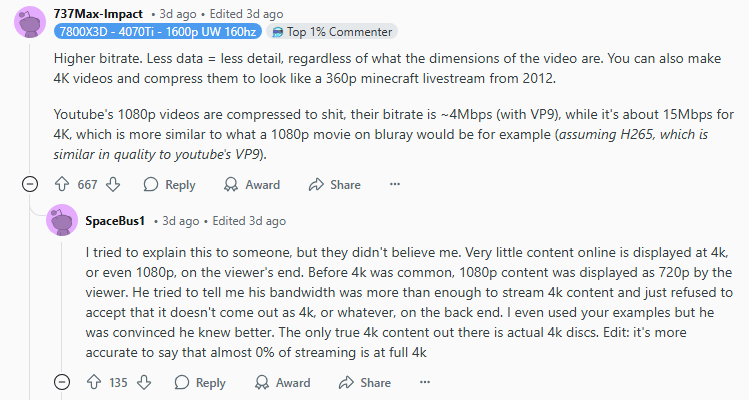Upvote 737Max-Impact's comment

pyautogui.click(x=61, y=184)
